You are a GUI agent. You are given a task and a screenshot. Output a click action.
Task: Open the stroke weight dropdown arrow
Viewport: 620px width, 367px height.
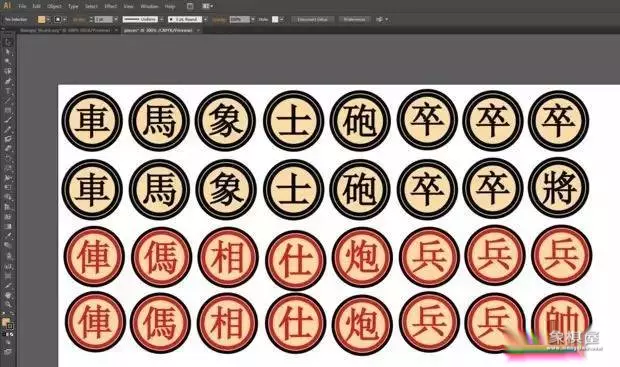click(116, 19)
